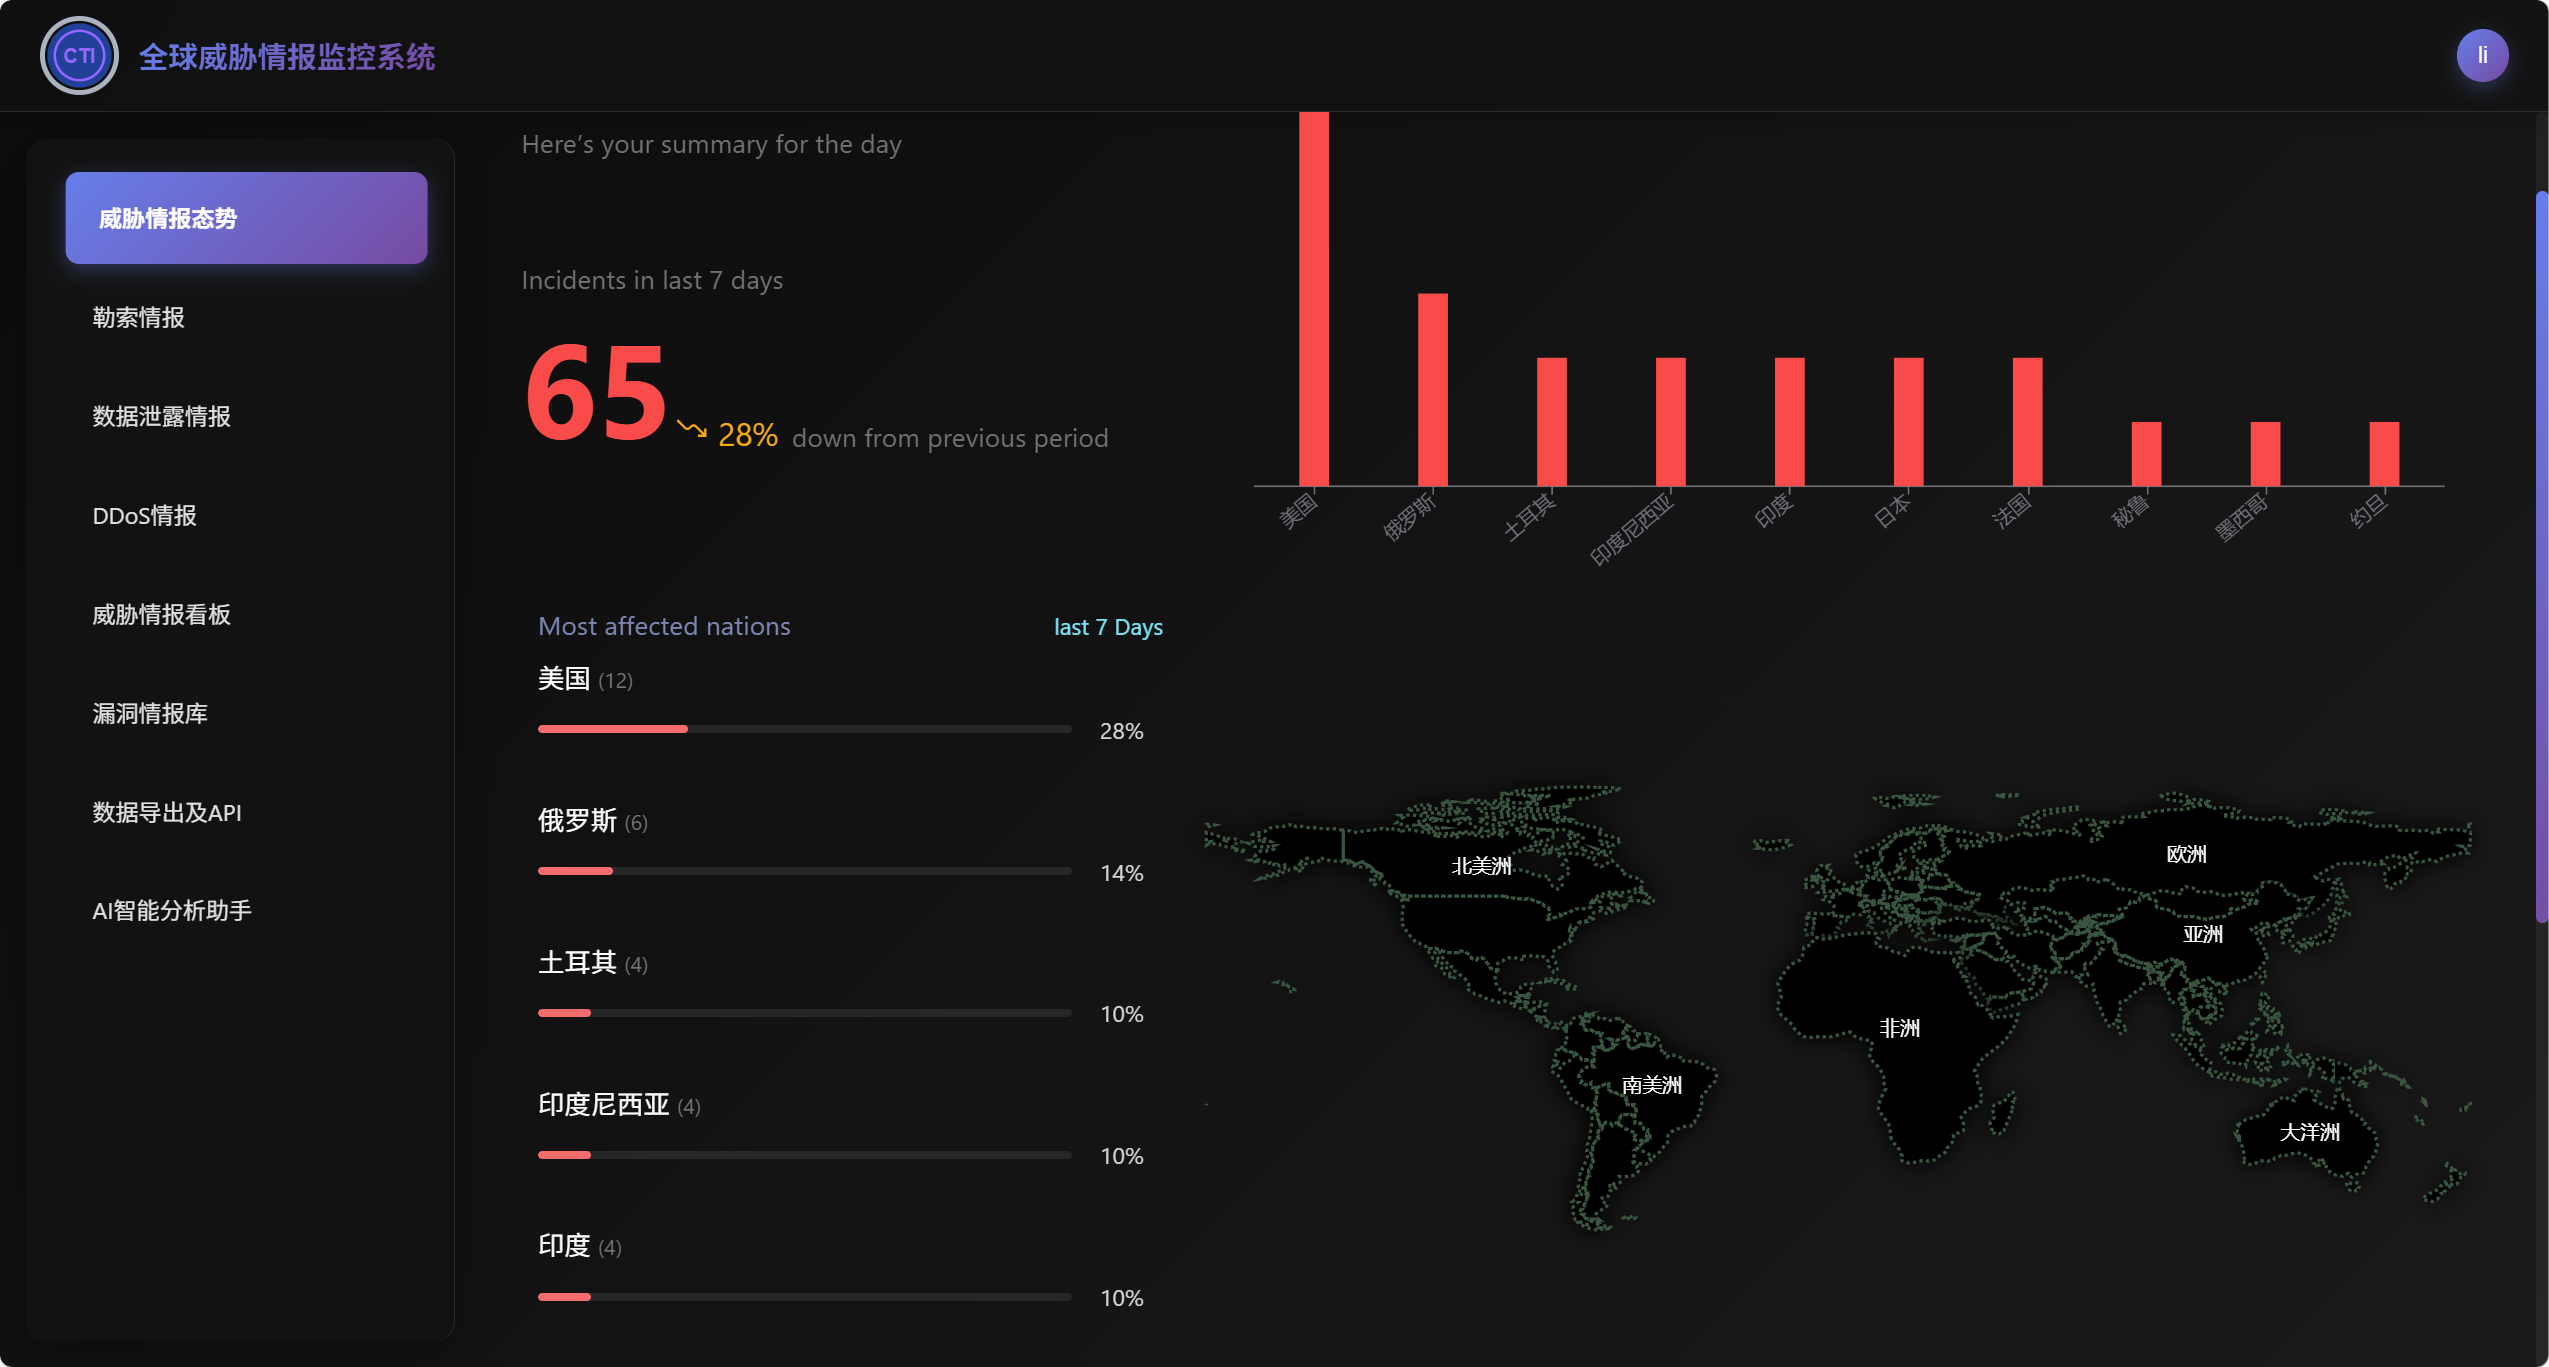Select the 非洲 region on map

click(1899, 1028)
